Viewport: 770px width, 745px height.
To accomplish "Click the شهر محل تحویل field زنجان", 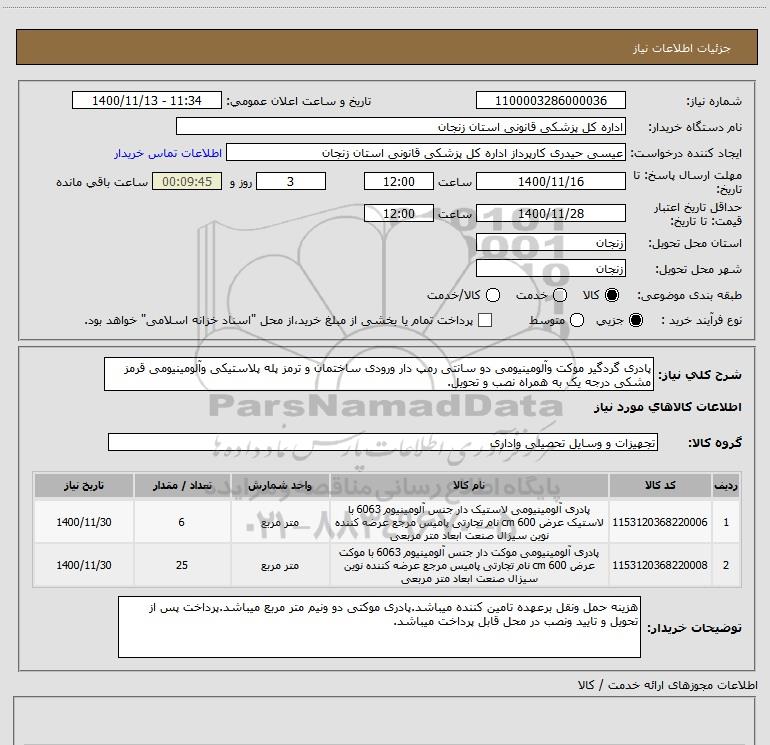I will click(x=550, y=269).
